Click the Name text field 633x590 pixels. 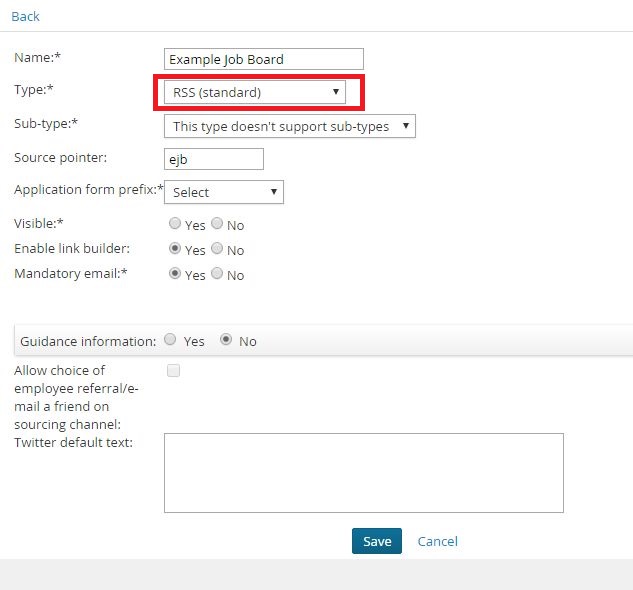pyautogui.click(x=263, y=60)
